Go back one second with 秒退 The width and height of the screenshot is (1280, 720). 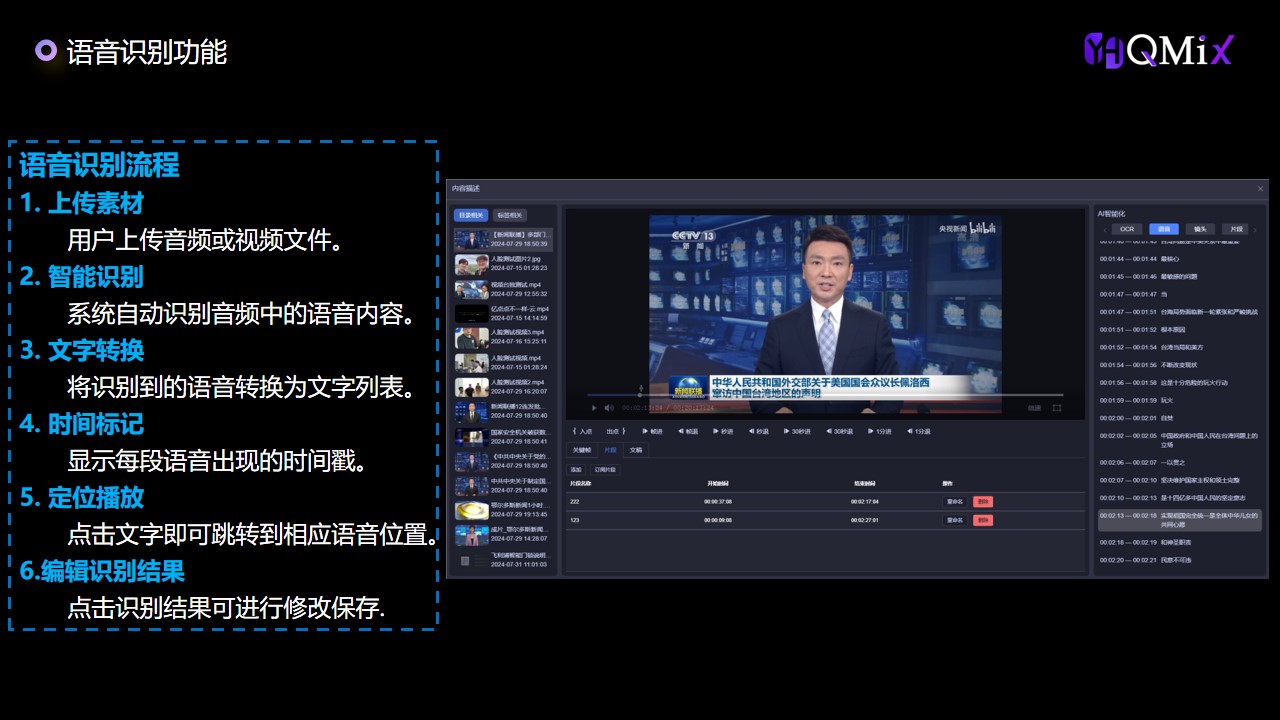coord(759,431)
